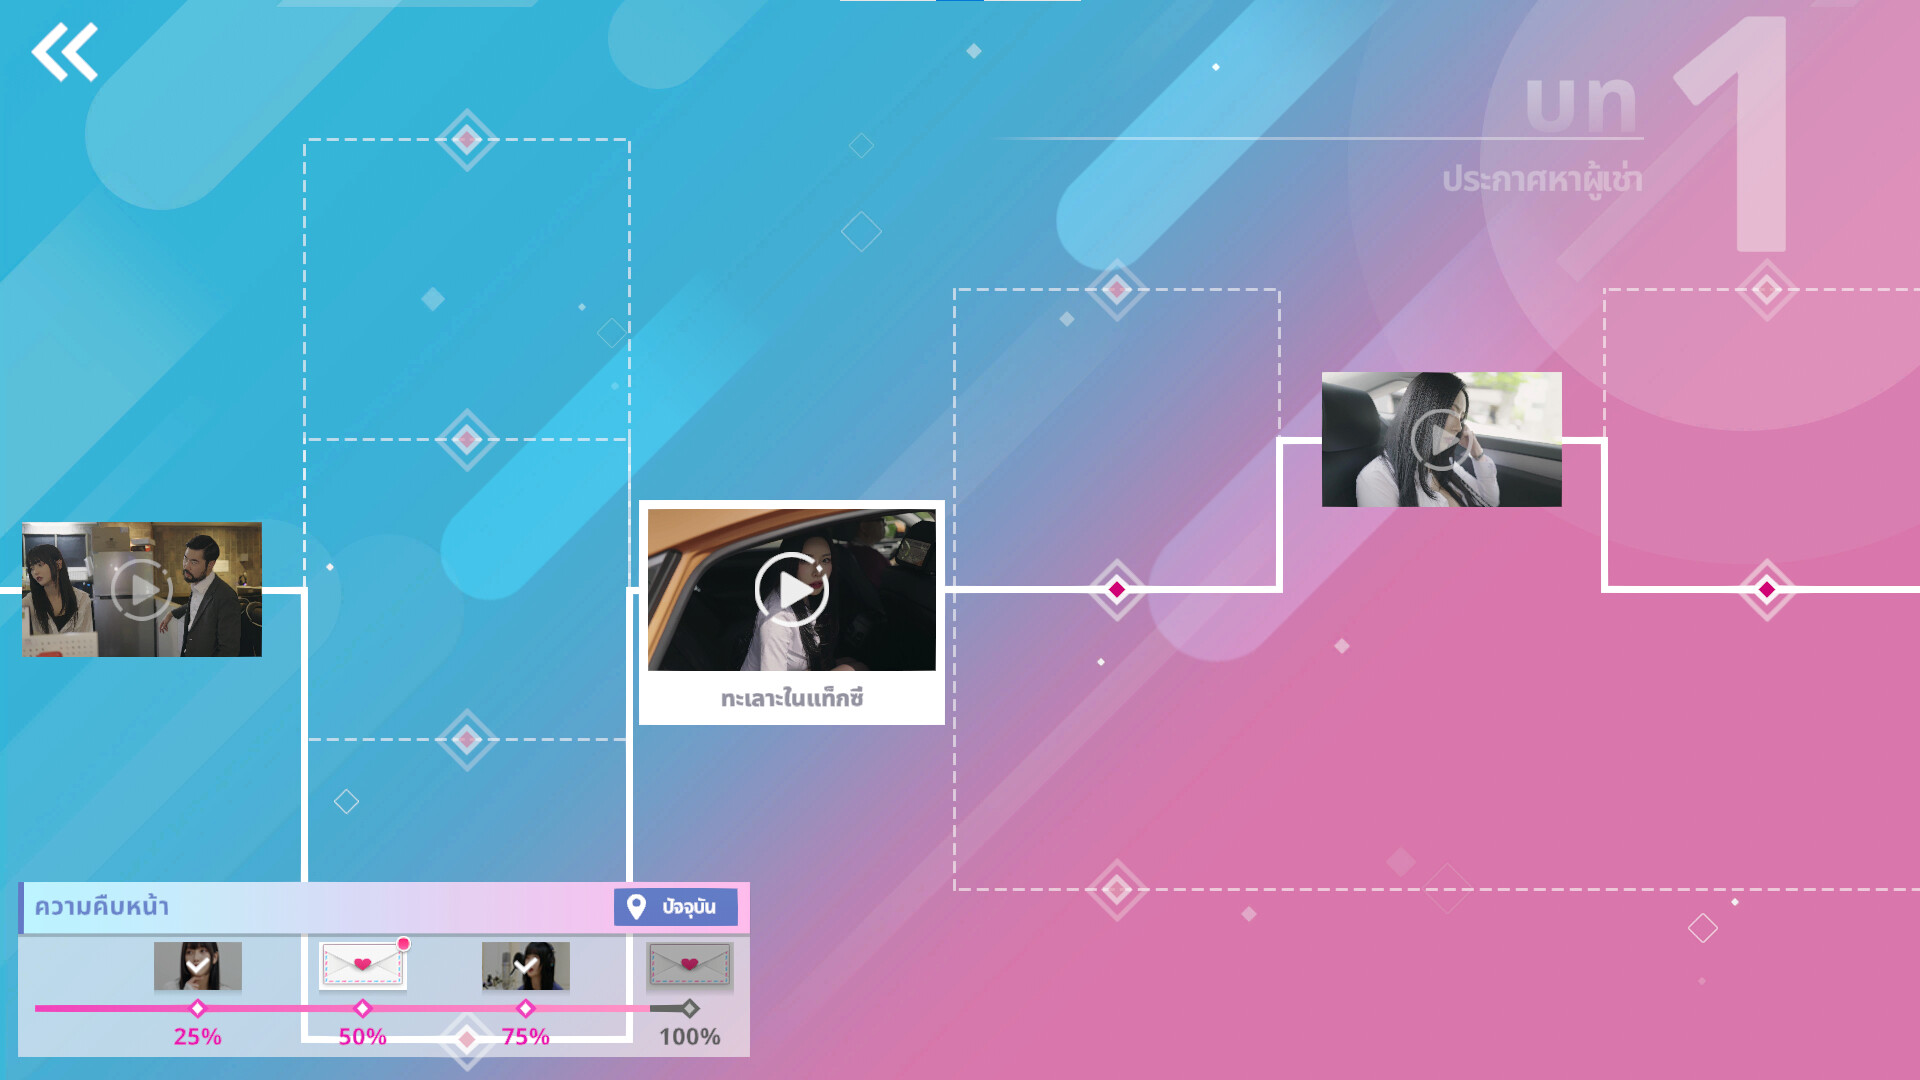1920x1080 pixels.
Task: Play the ทะเลาะในแท็กซี scene video
Action: pyautogui.click(x=791, y=590)
